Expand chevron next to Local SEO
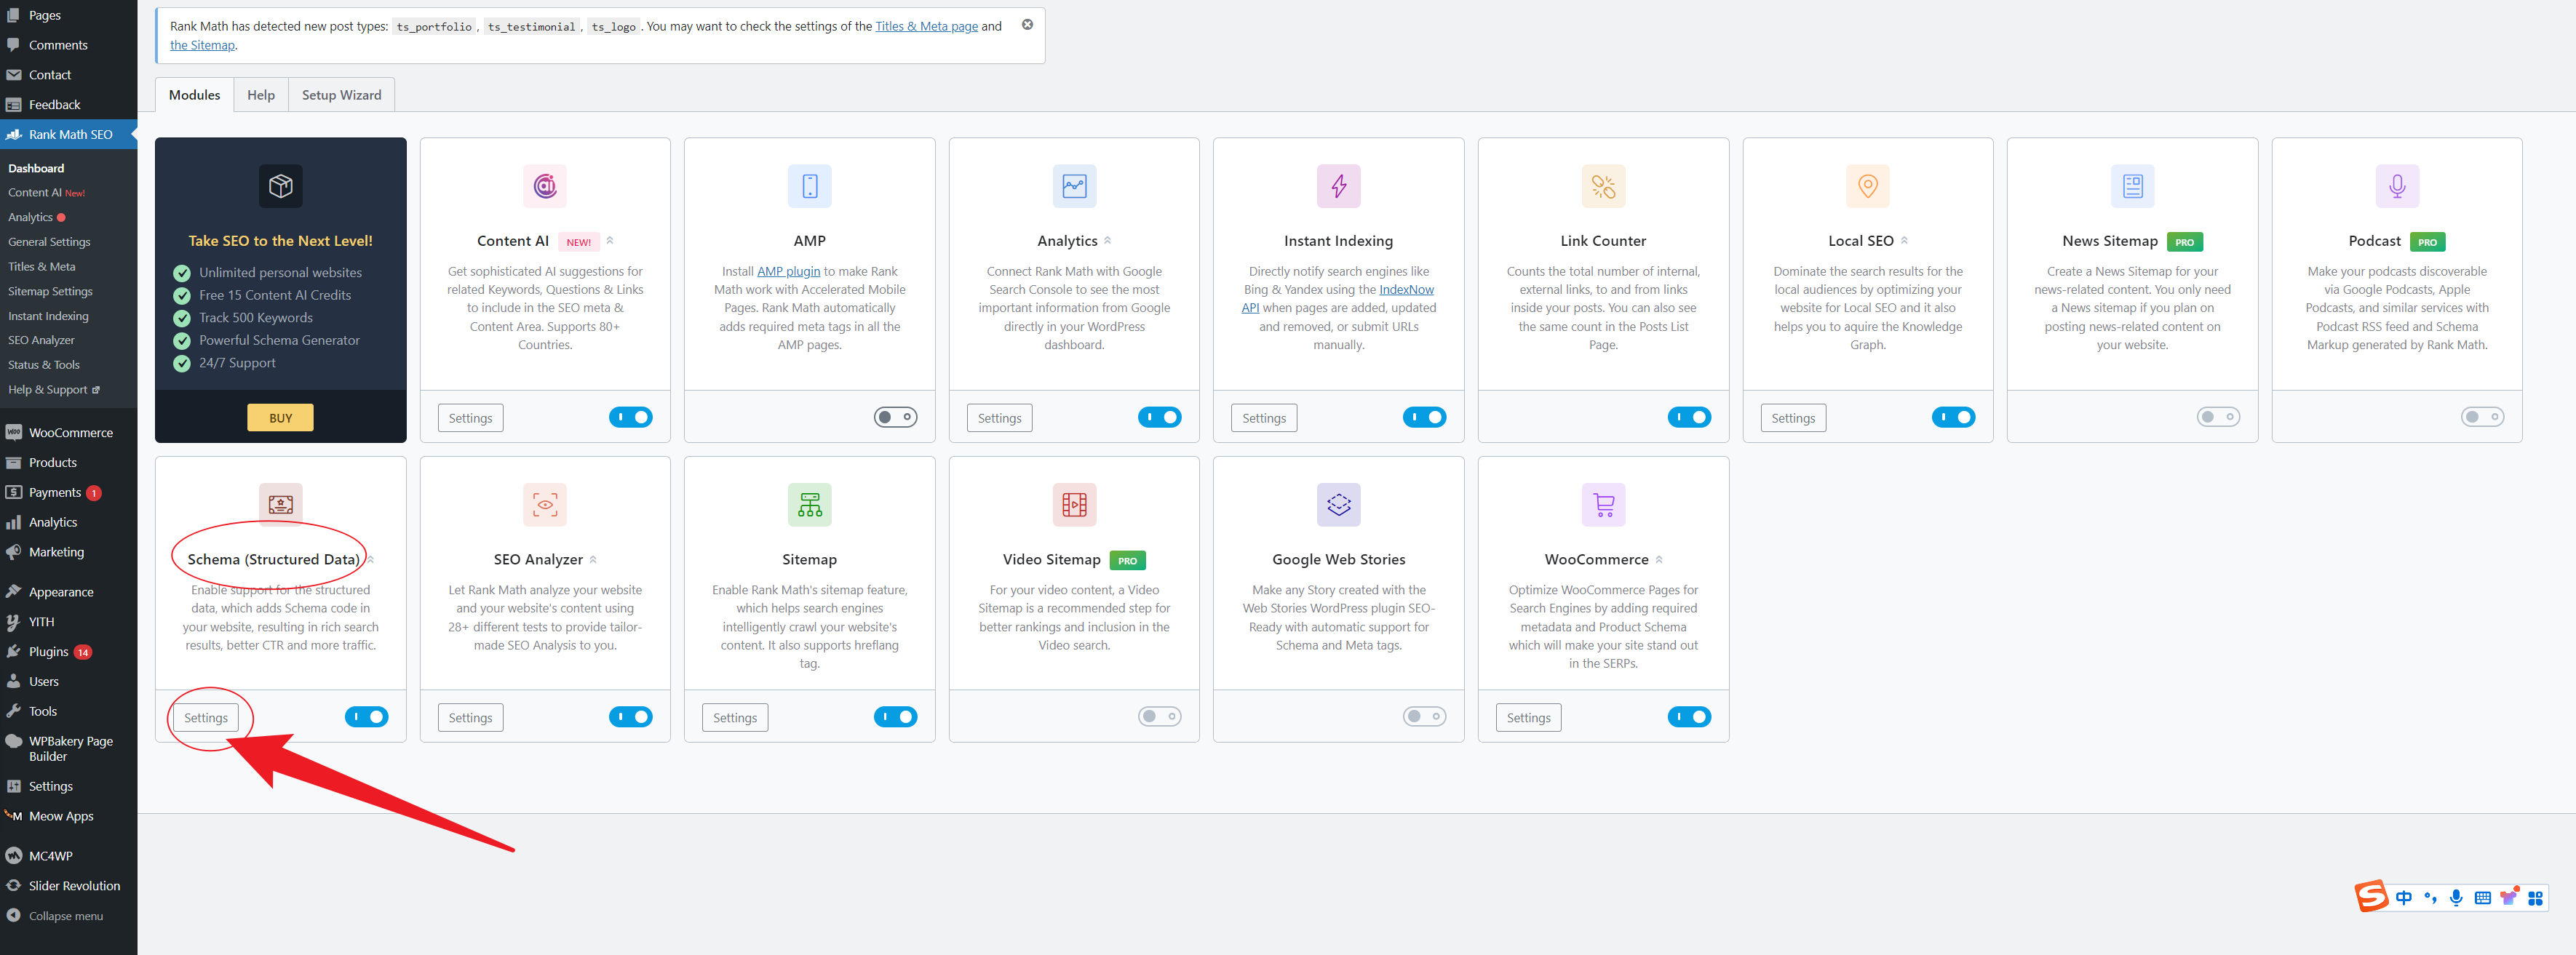2576x955 pixels. pos(1904,241)
